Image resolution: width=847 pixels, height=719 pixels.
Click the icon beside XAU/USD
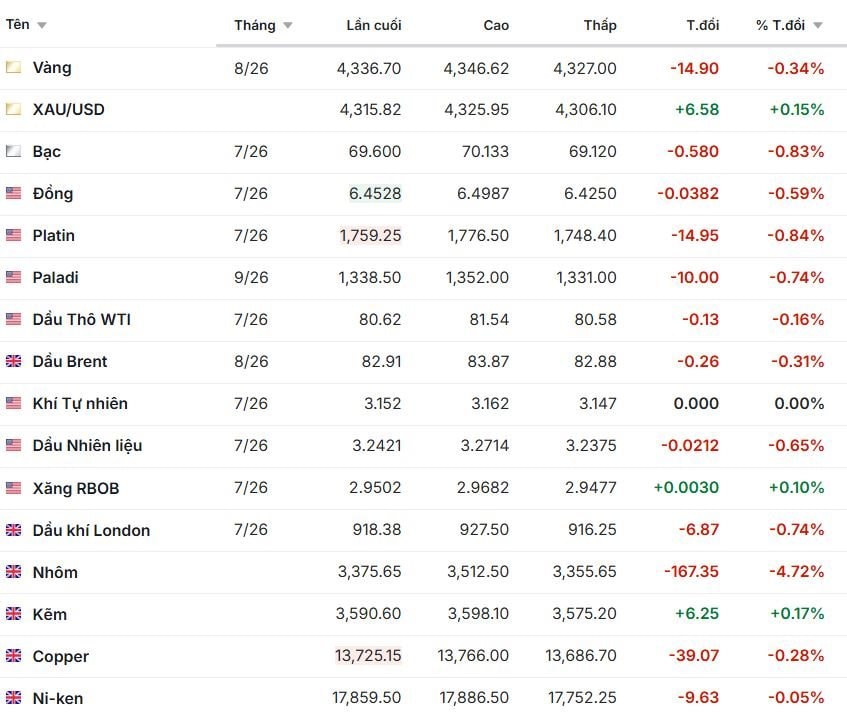point(14,110)
